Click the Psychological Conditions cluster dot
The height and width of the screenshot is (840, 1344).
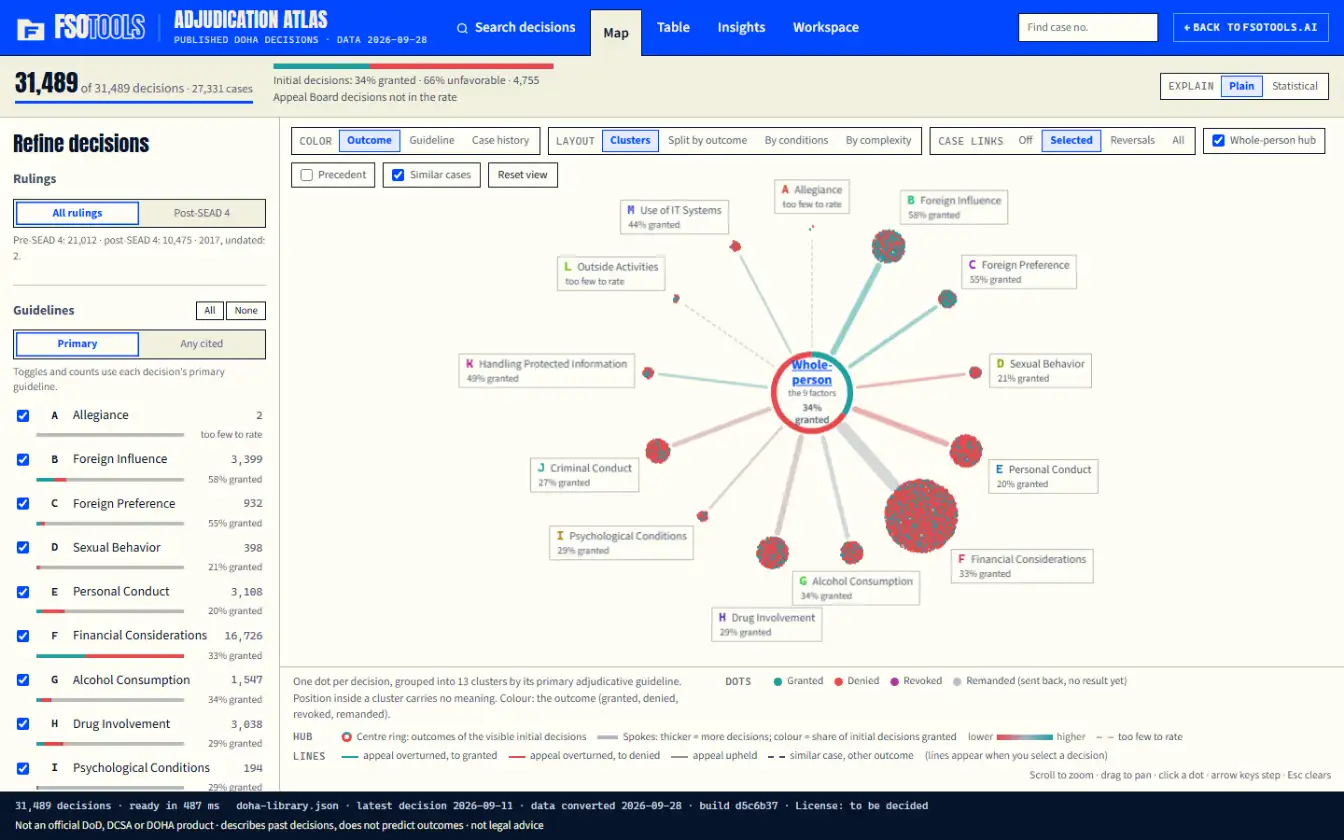point(703,516)
